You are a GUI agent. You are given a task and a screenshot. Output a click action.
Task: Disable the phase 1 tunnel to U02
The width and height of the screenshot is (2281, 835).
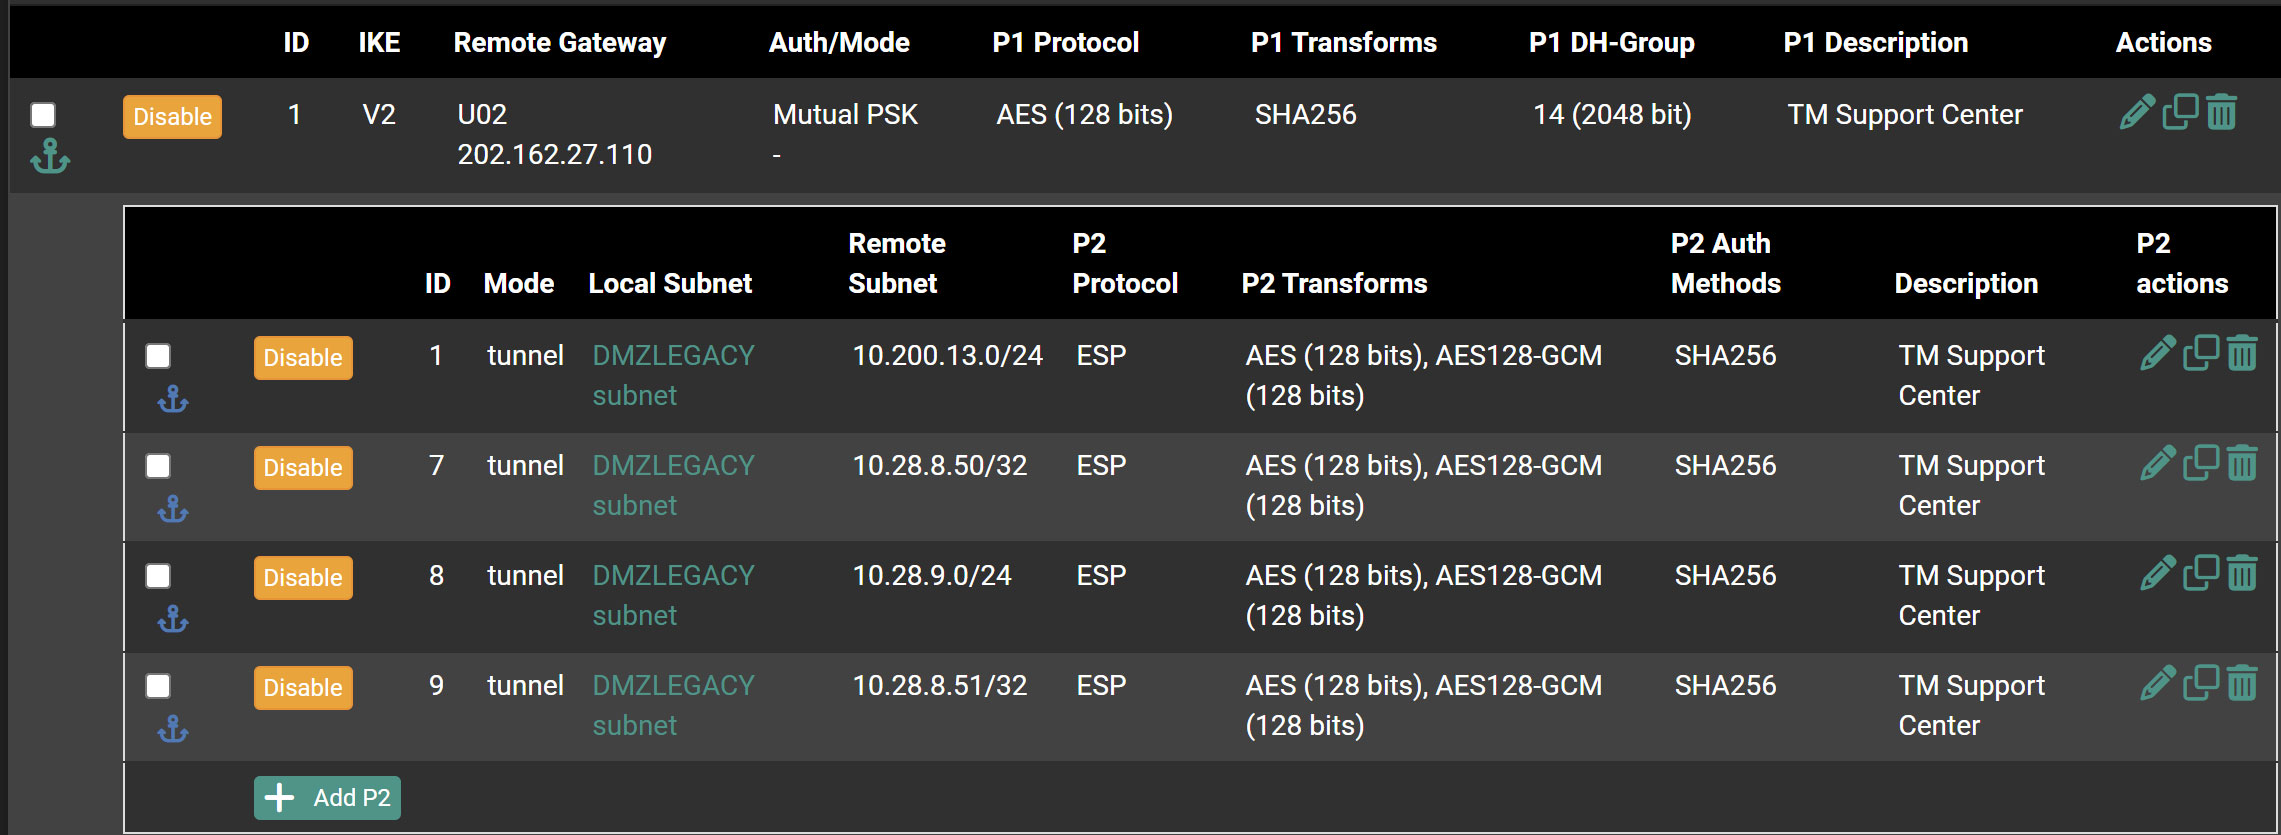coord(172,117)
